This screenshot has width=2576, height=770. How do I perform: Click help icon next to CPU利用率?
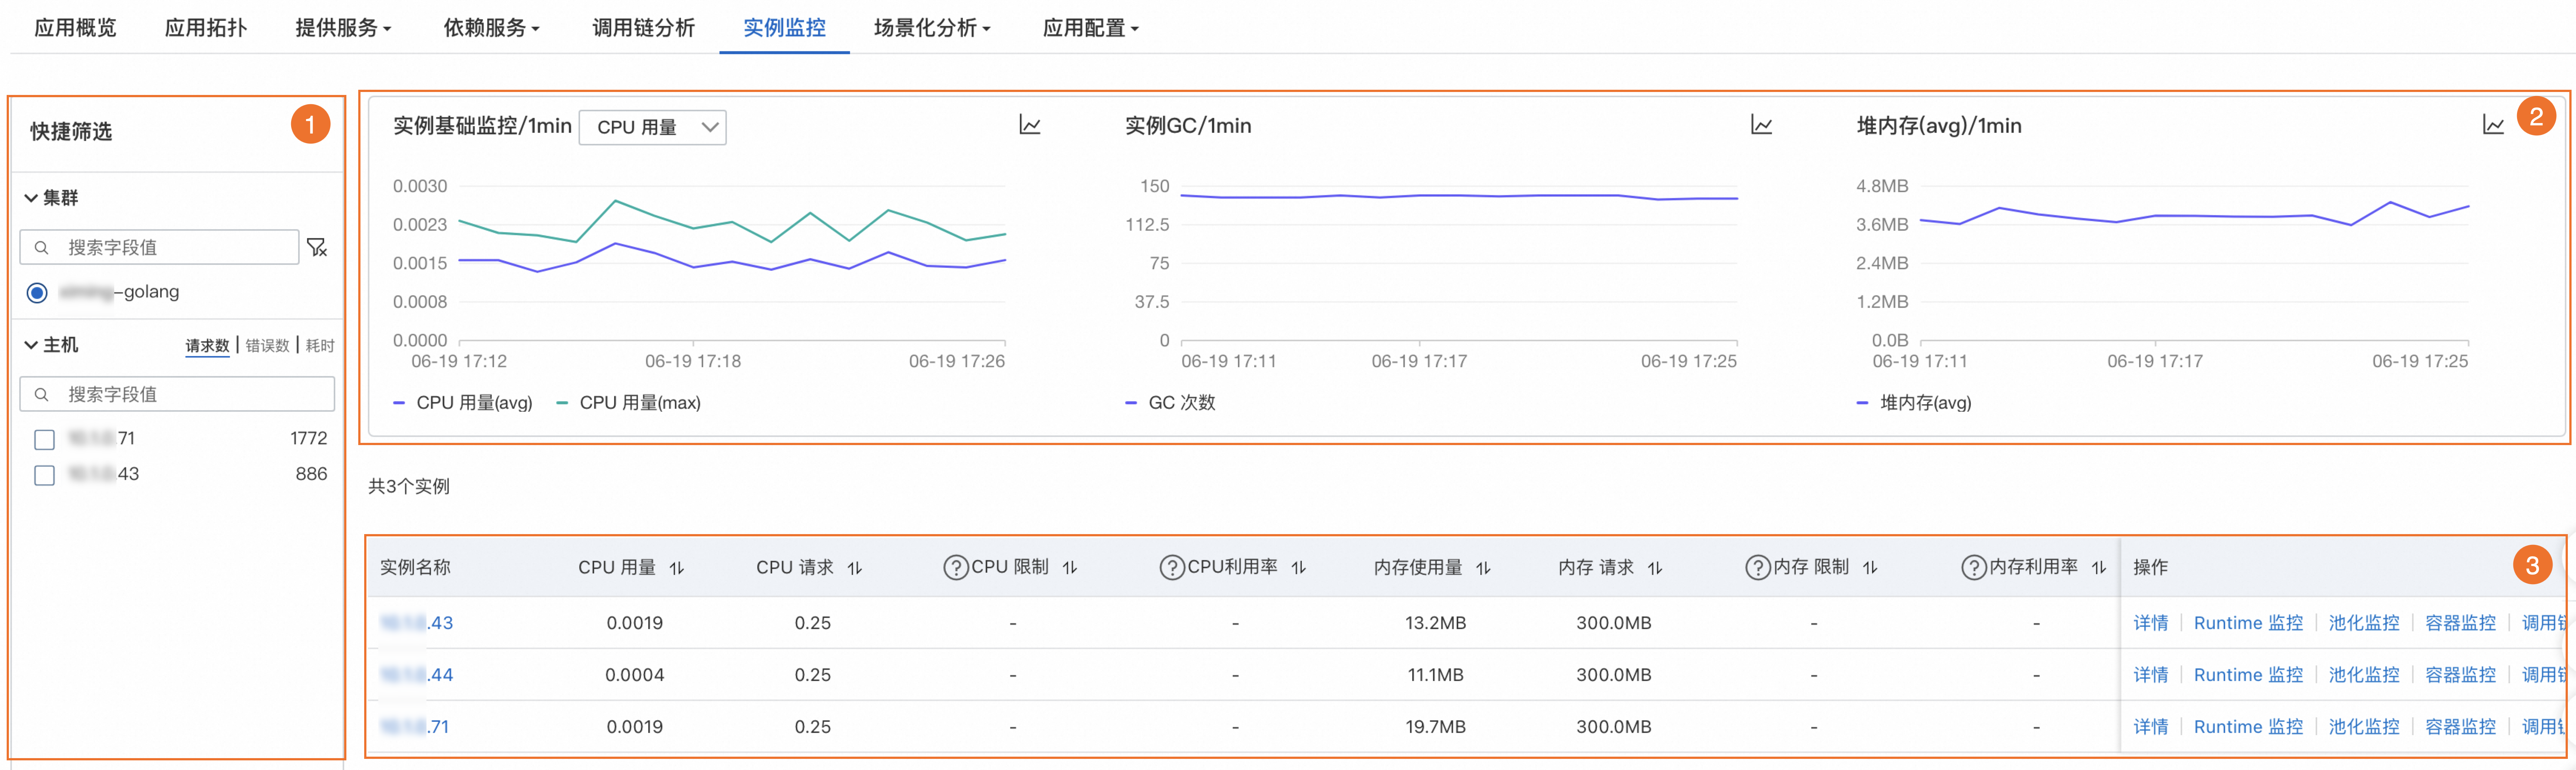point(1171,568)
